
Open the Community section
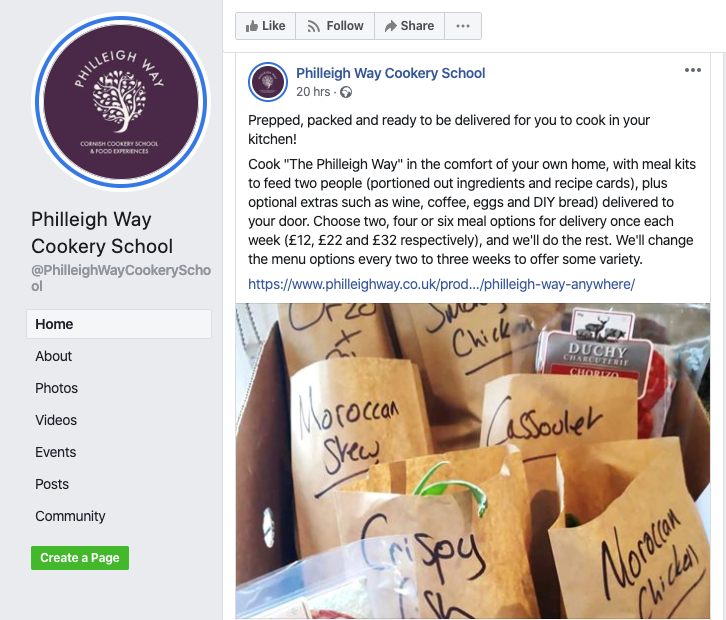[70, 516]
